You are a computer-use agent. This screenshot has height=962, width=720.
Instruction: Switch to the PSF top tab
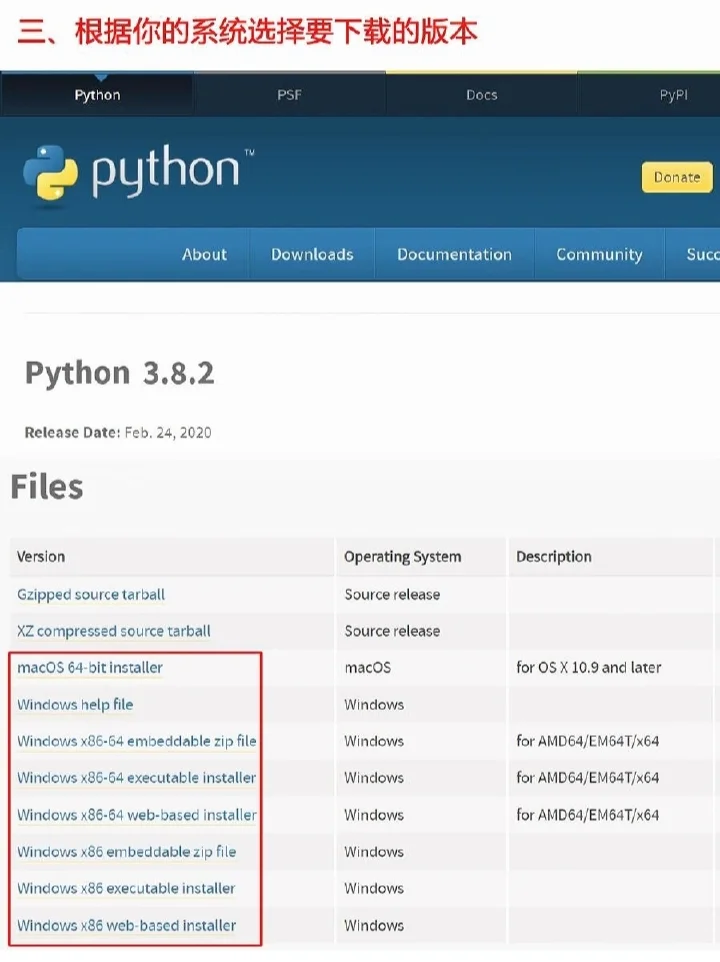[289, 94]
